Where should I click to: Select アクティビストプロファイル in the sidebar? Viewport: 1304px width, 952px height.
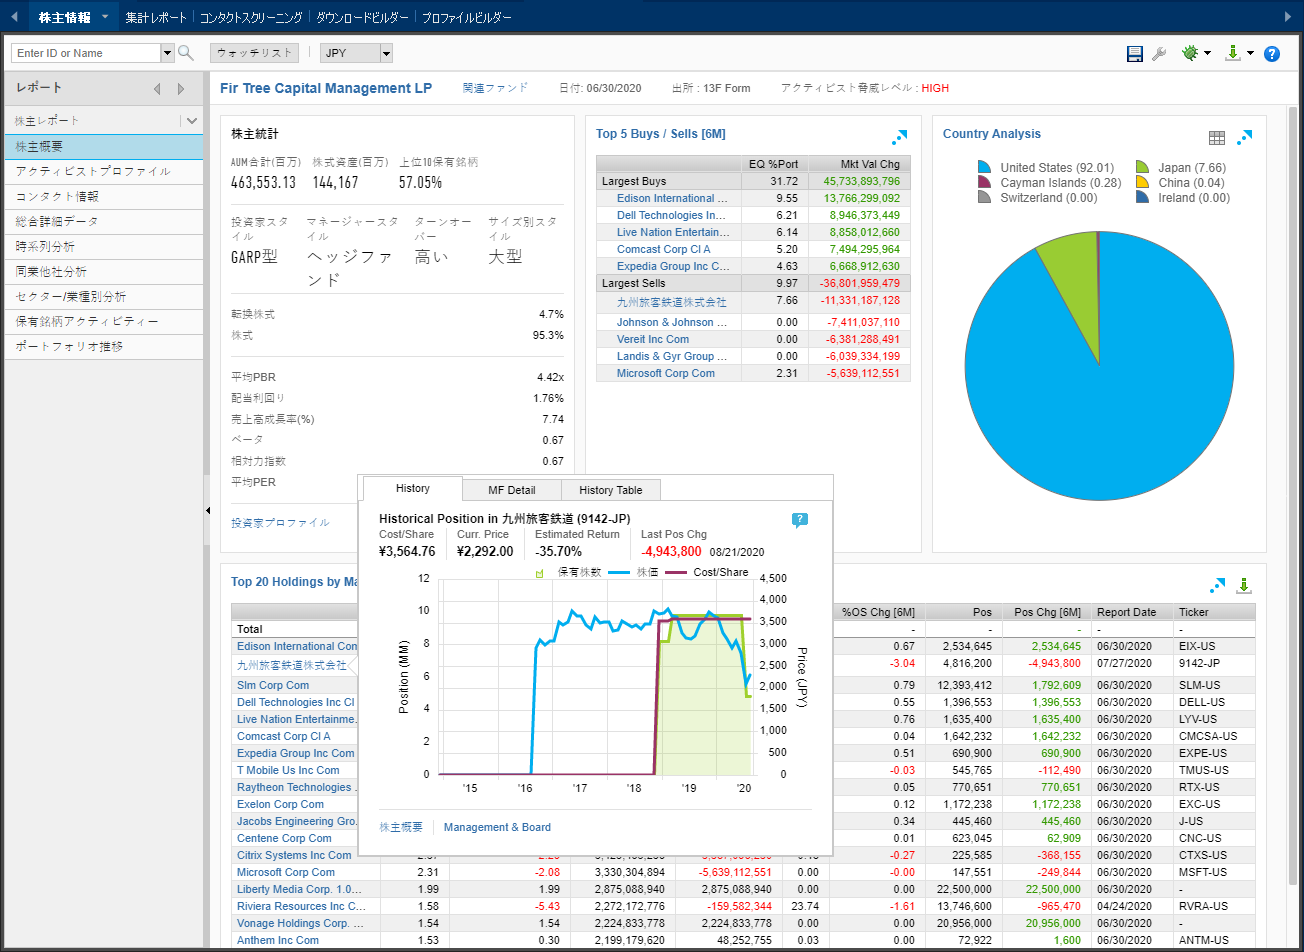104,171
